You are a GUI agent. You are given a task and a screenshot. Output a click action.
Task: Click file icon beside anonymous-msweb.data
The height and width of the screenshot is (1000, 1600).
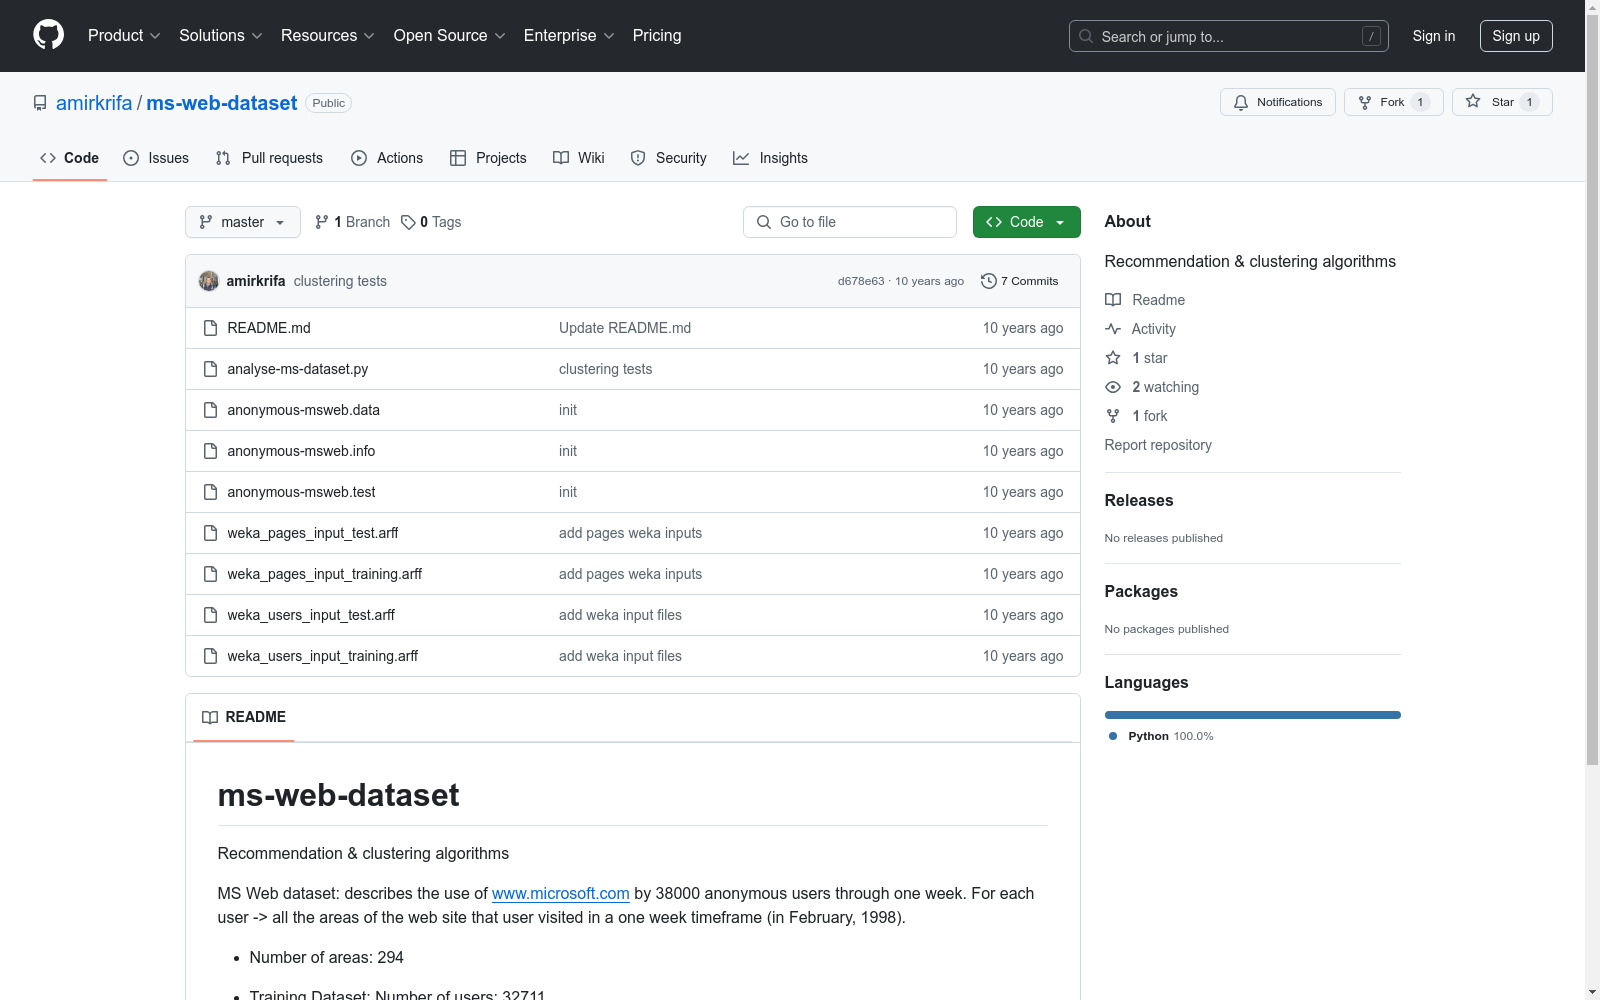[x=210, y=410]
